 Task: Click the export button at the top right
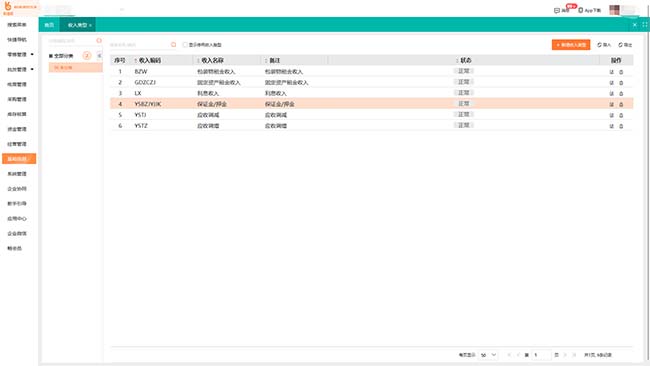click(x=625, y=45)
